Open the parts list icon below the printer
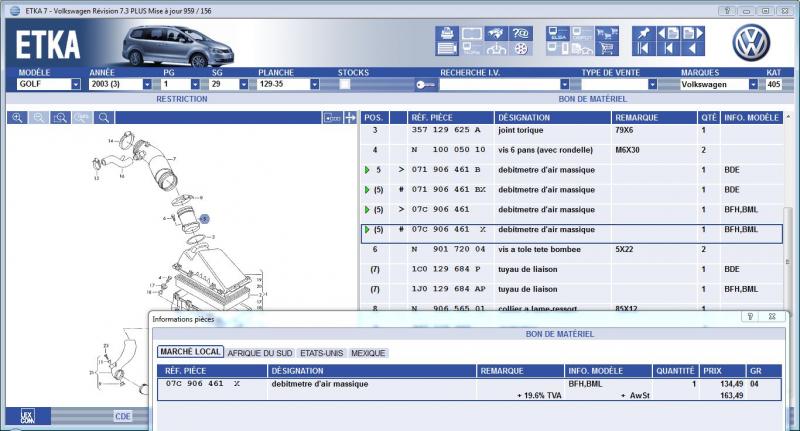The width and height of the screenshot is (800, 431). (x=447, y=49)
